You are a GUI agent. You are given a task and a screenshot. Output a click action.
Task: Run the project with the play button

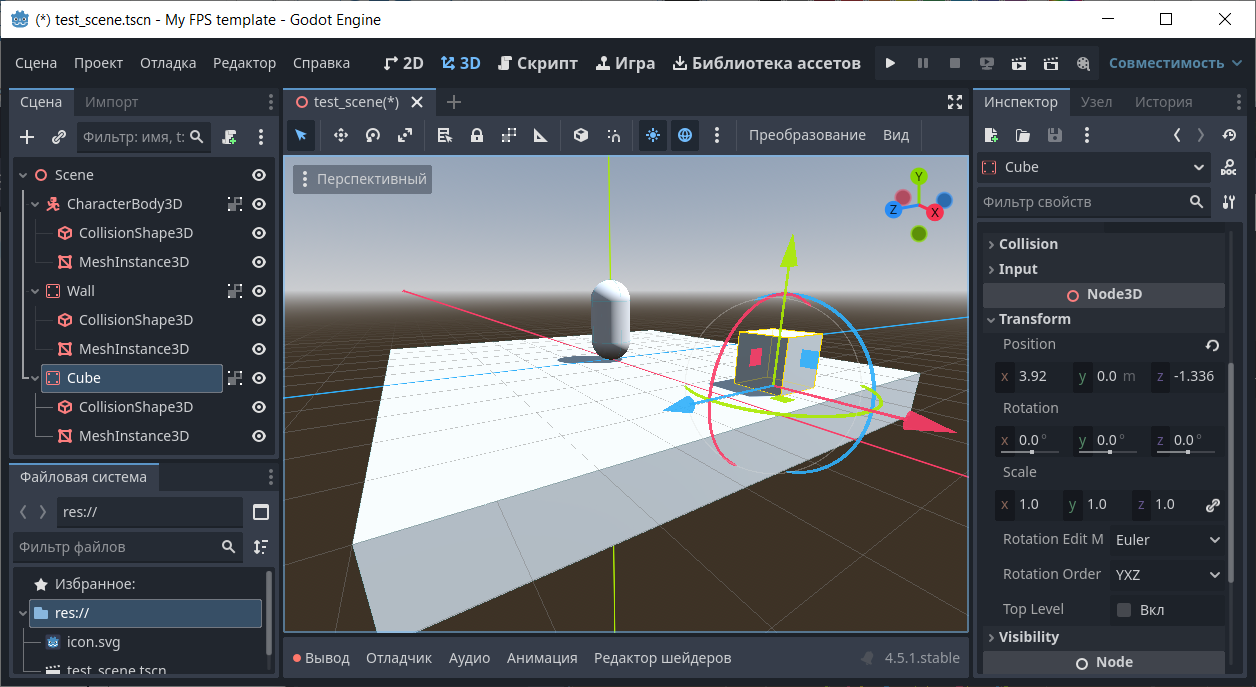(890, 63)
